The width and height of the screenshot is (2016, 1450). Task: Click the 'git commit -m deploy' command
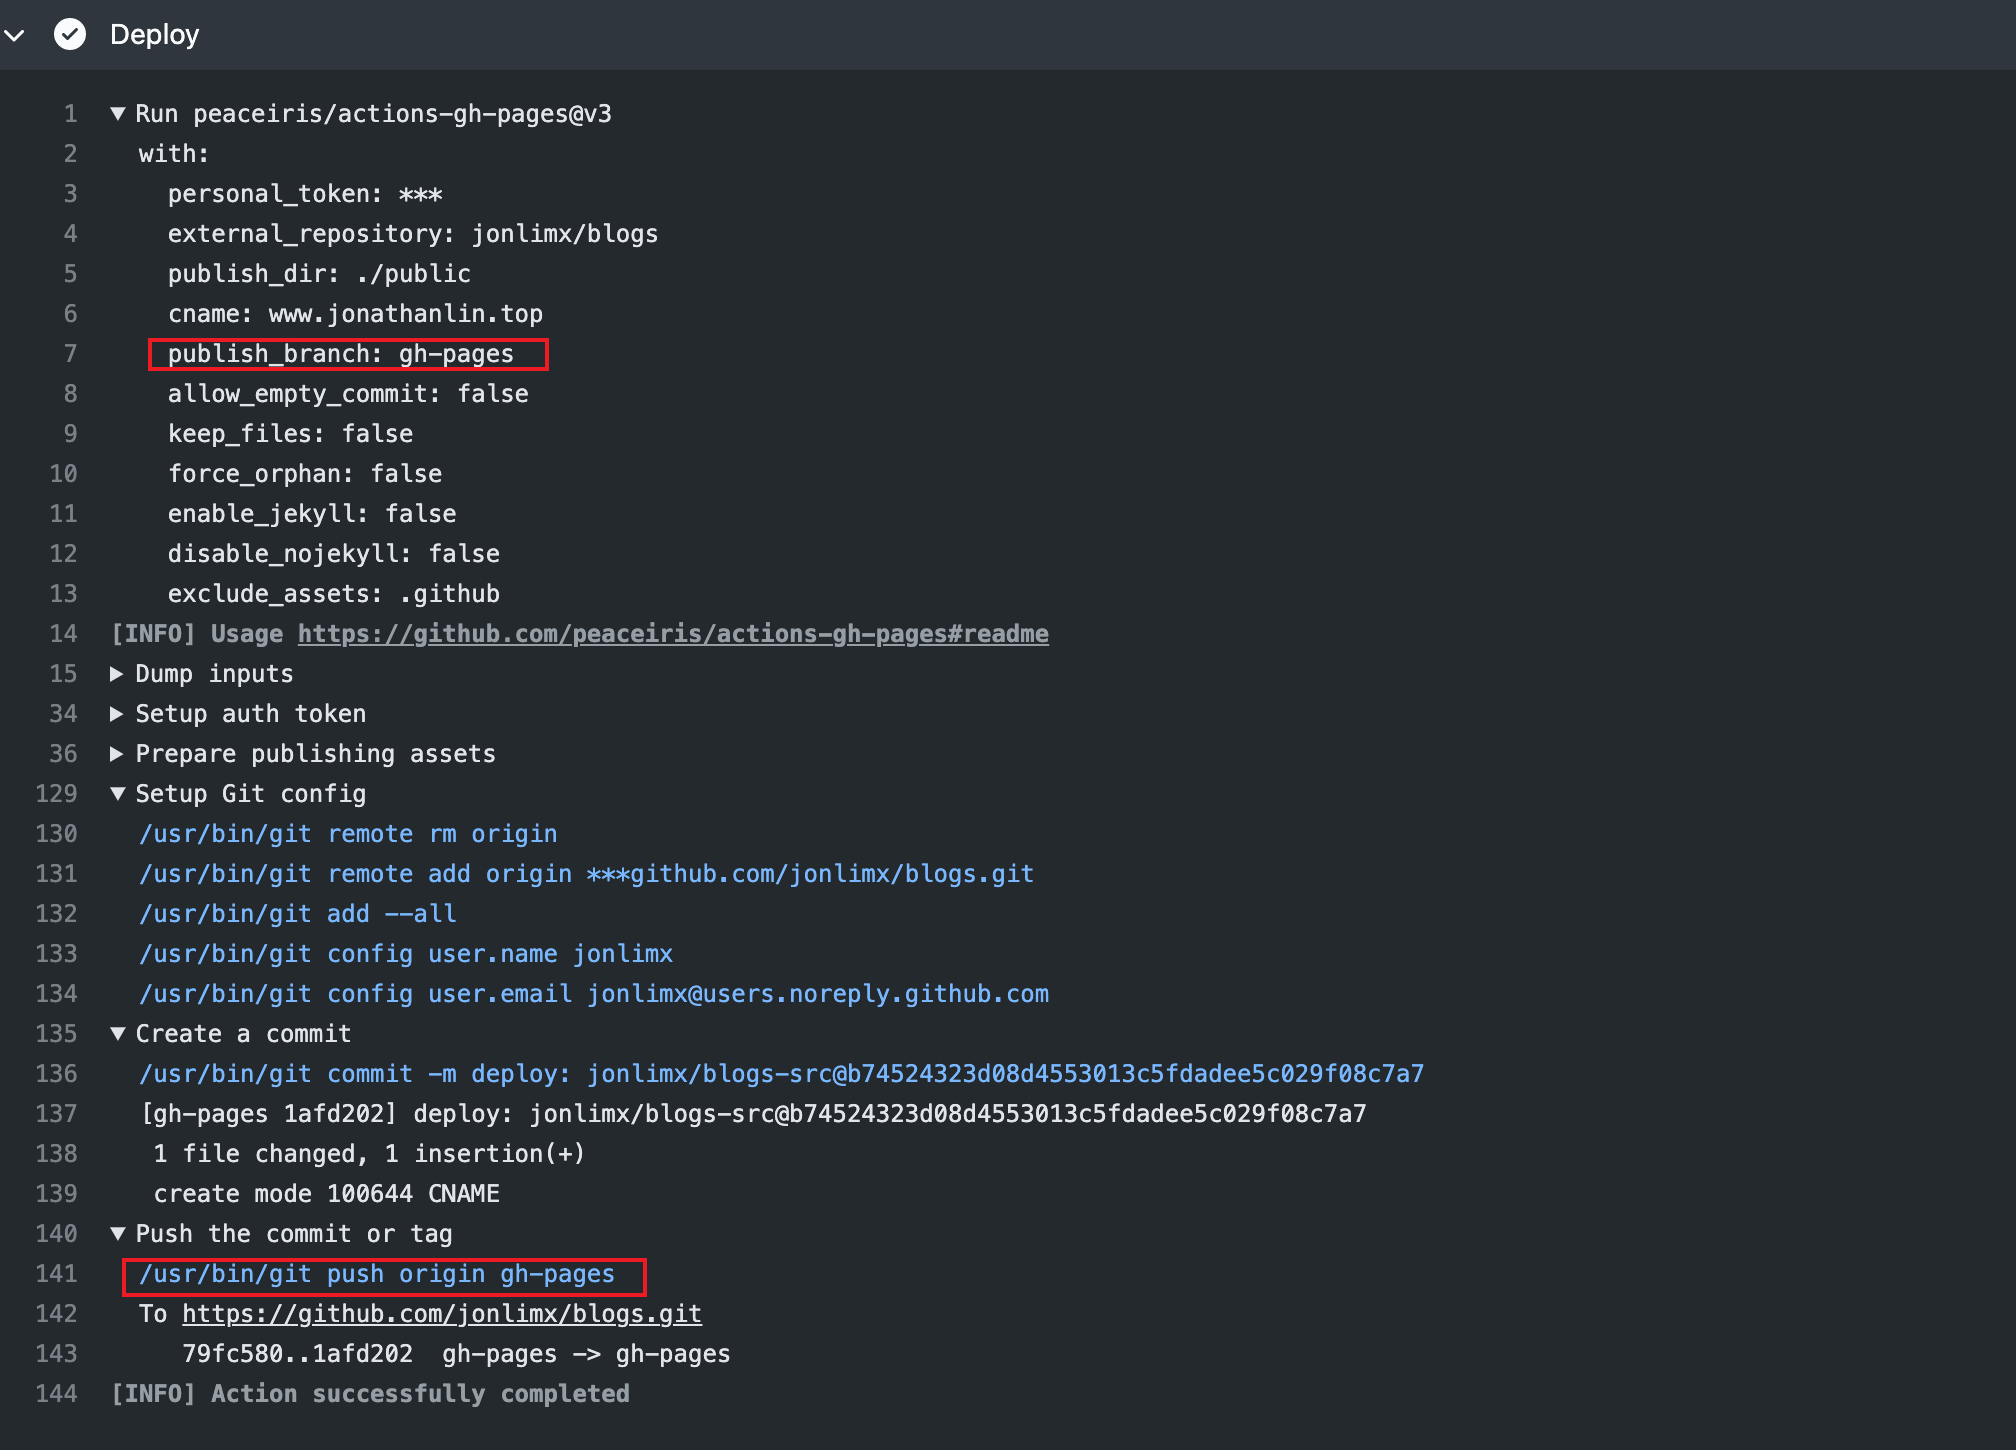tap(781, 1074)
